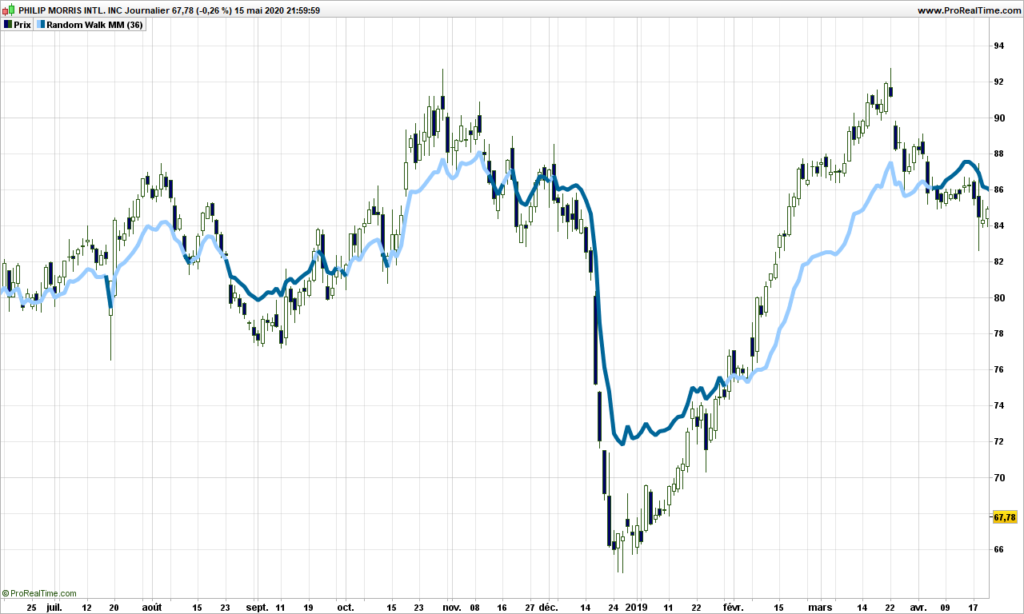Open the www.ProRealTime.com link in the header
Image resolution: width=1024 pixels, height=614 pixels.
[x=968, y=10]
